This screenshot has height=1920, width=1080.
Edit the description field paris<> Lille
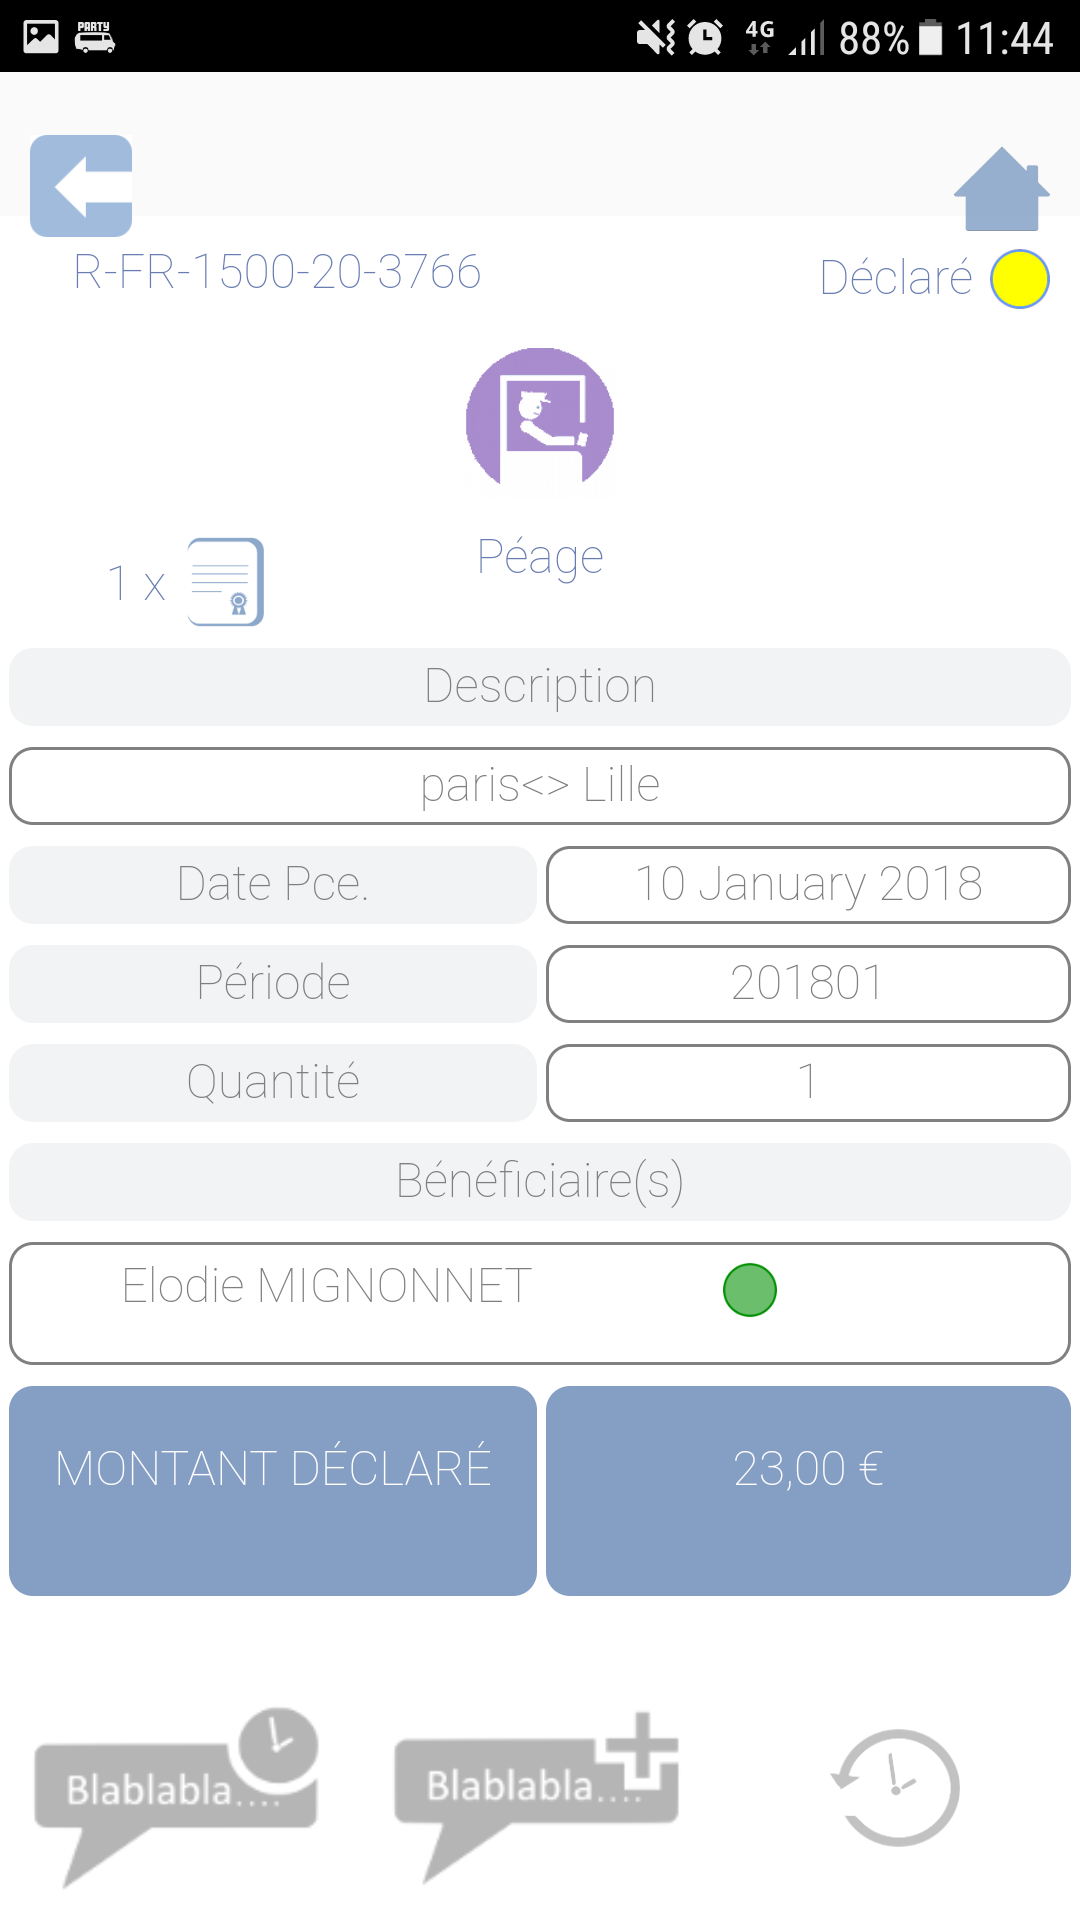(540, 786)
